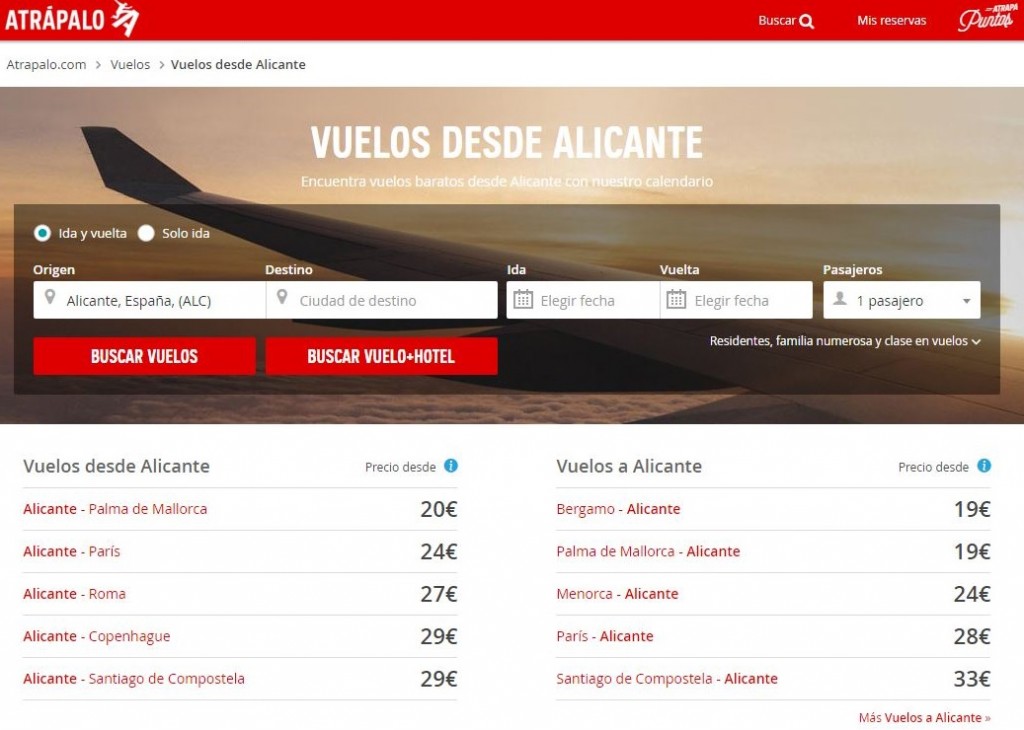
Task: Click the info icon beside Vuelos desde Alicante prices
Action: pyautogui.click(x=451, y=466)
